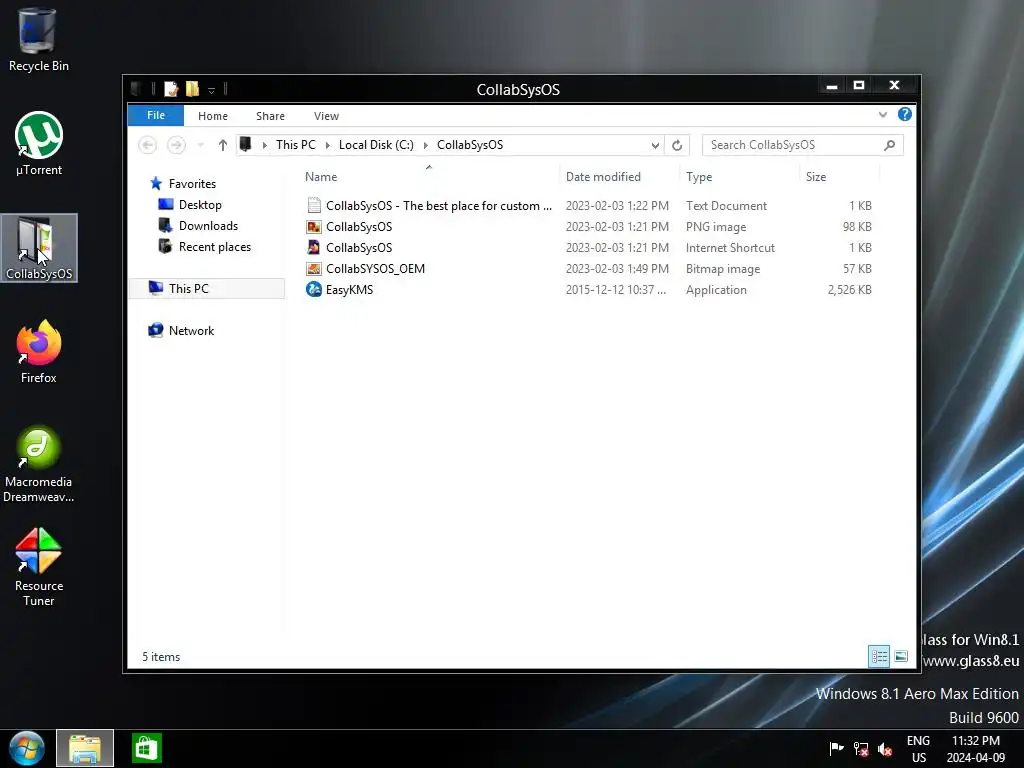This screenshot has height=768, width=1024.
Task: Open the taskbar clock and date
Action: click(976, 749)
